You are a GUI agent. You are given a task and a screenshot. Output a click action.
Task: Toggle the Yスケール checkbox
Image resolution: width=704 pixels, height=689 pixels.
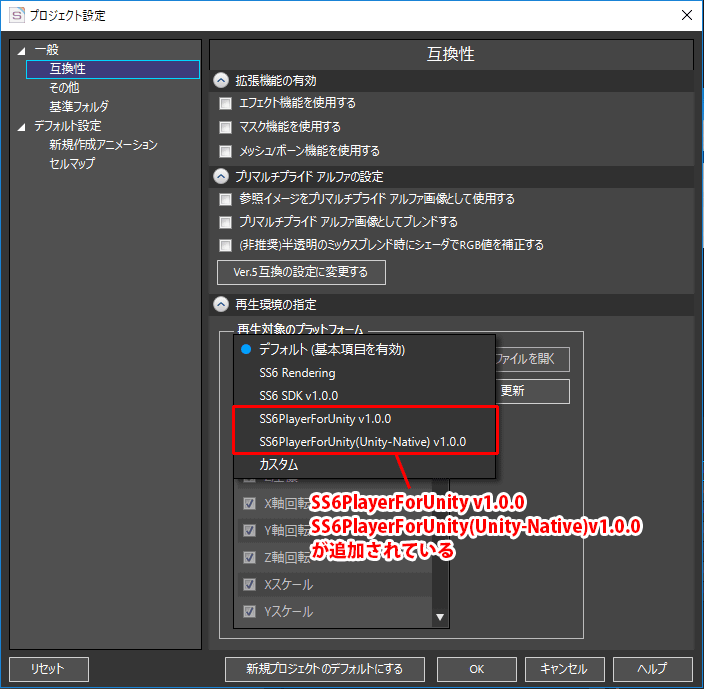coord(249,611)
